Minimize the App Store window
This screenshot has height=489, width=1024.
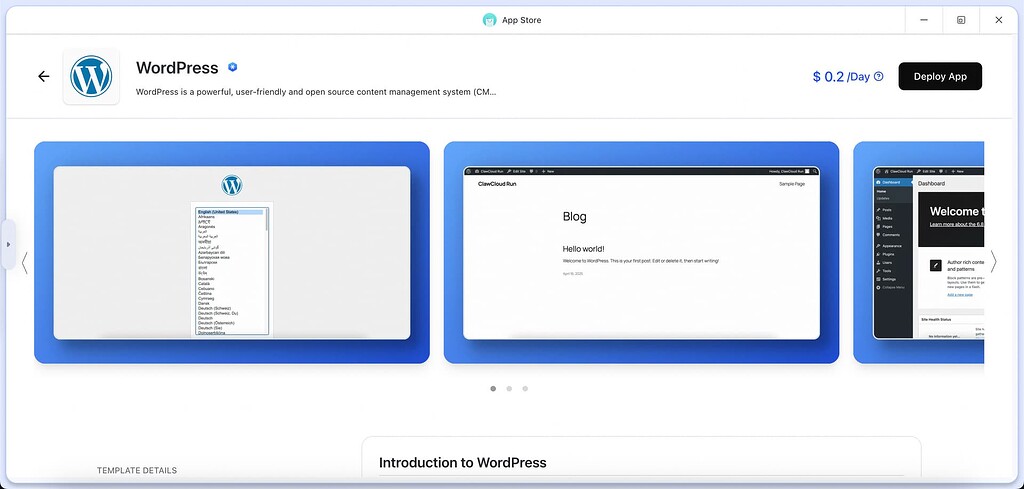(x=924, y=20)
